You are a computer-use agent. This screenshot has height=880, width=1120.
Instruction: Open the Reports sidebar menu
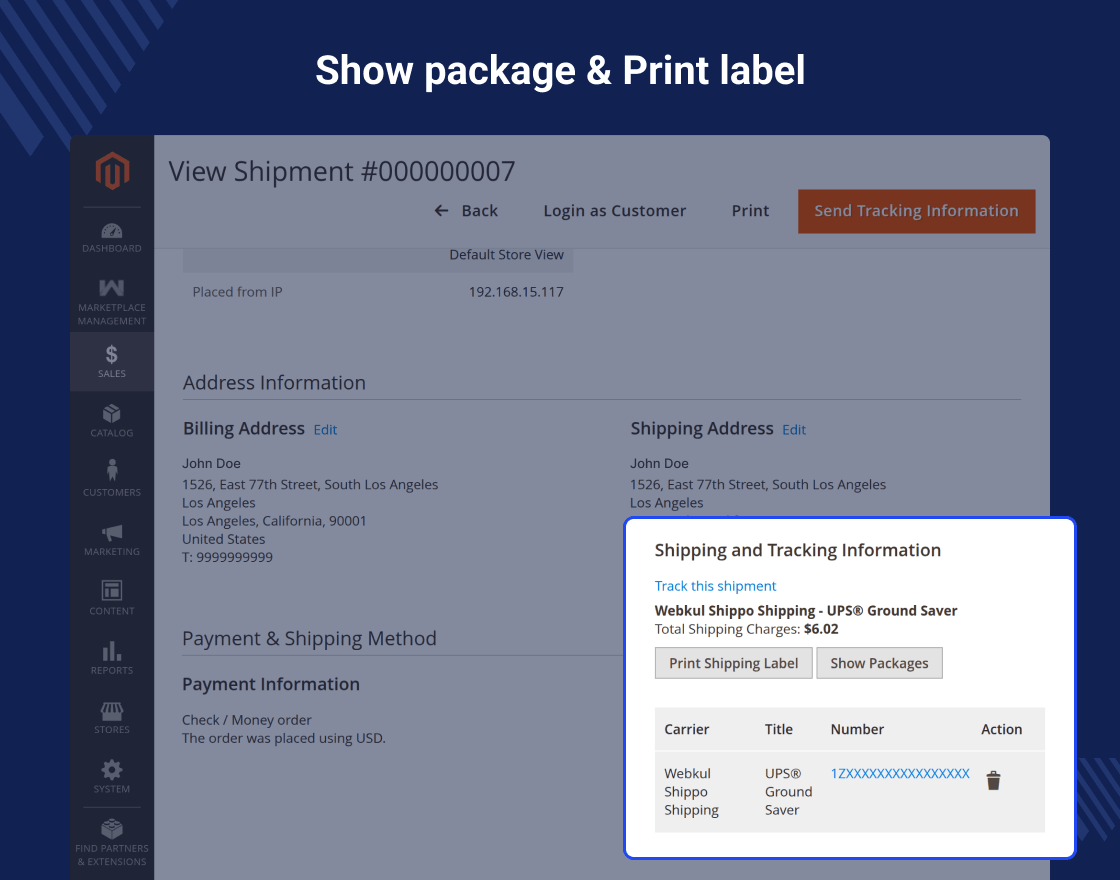[111, 658]
